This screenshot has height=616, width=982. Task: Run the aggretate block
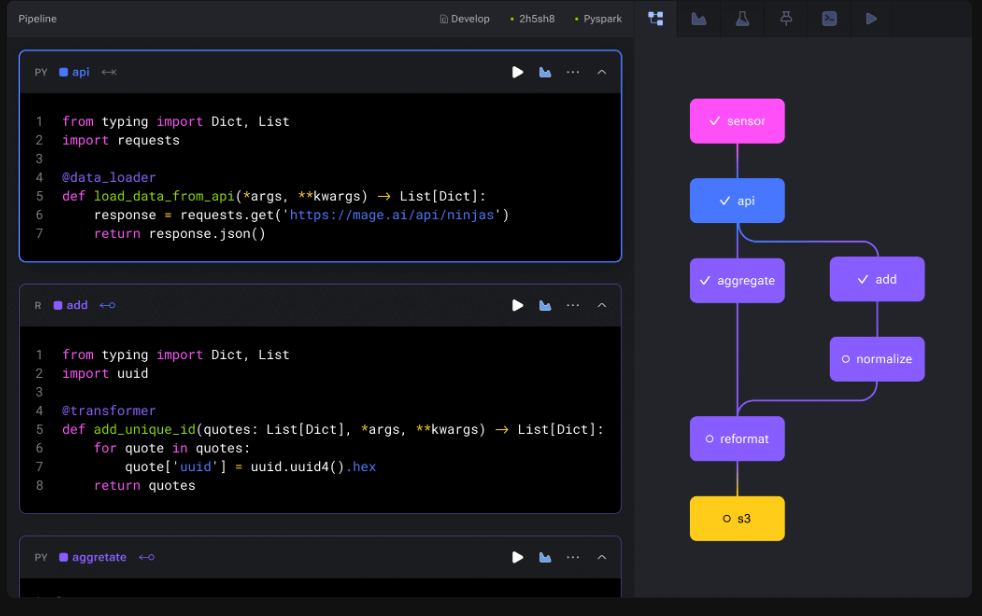(517, 557)
